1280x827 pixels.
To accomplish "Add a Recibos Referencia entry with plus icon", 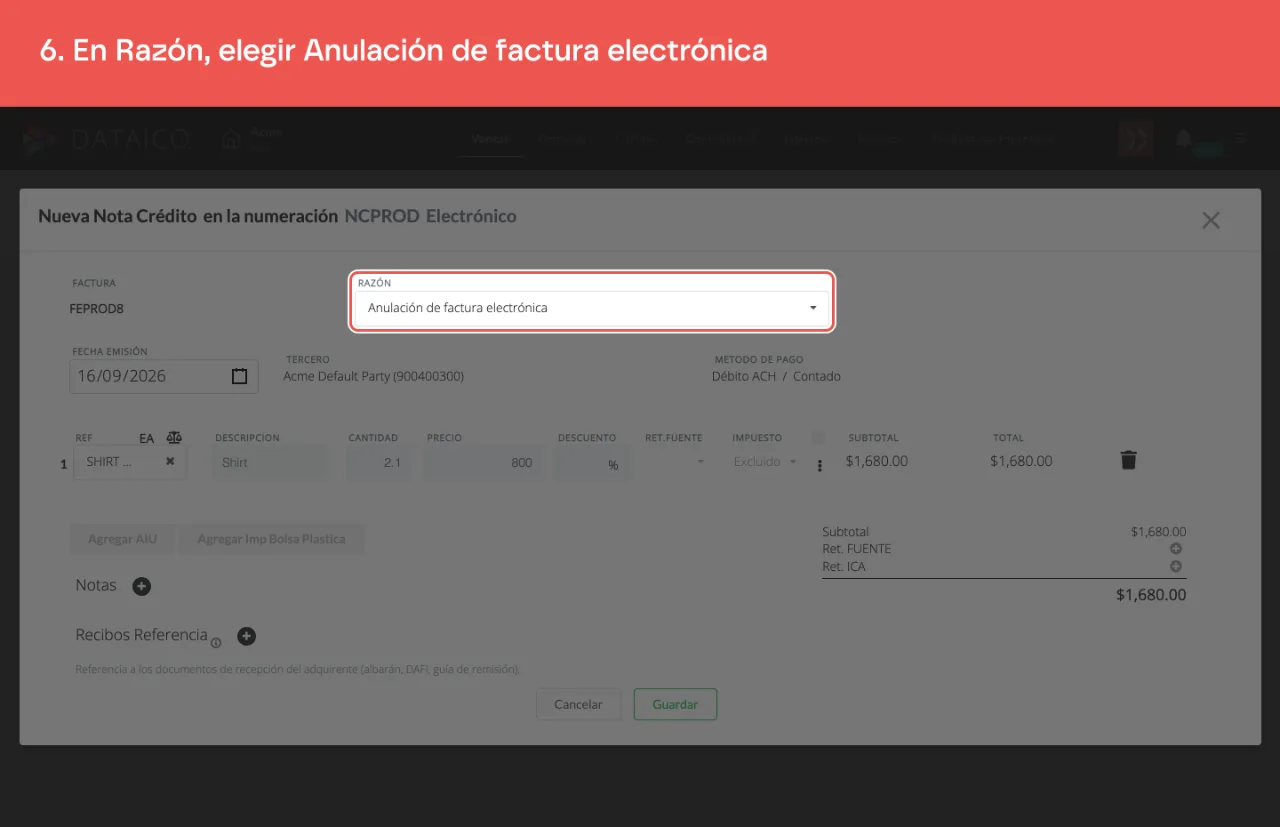I will point(247,636).
